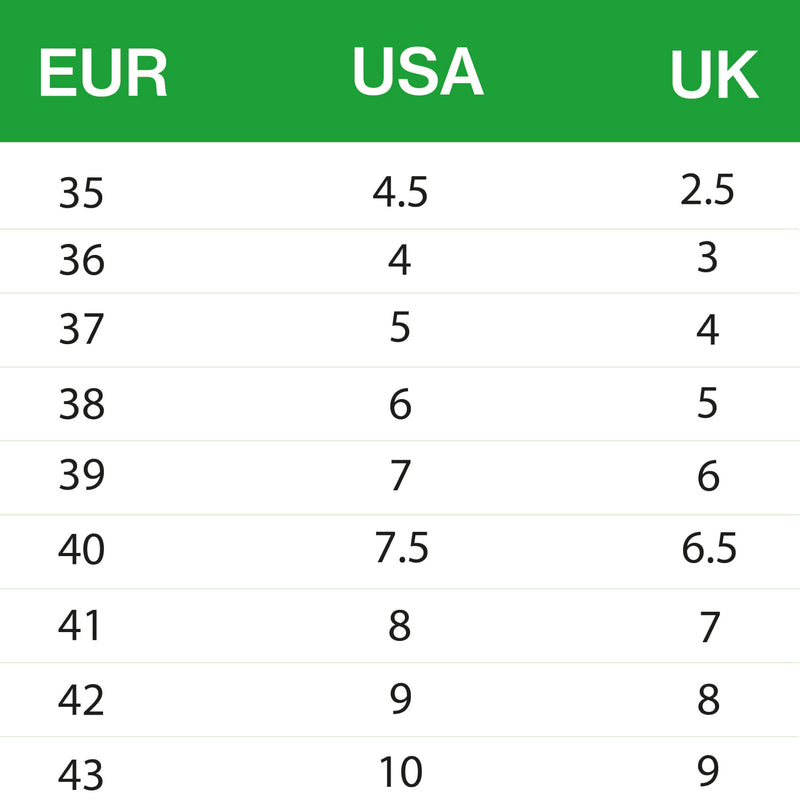Image resolution: width=800 pixels, height=800 pixels.
Task: Select EUR size 42 cell
Action: (81, 700)
